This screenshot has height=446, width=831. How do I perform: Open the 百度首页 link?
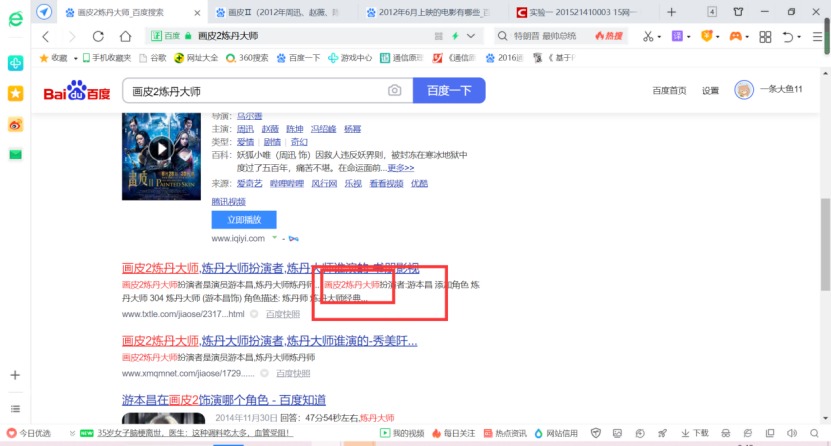(x=669, y=91)
